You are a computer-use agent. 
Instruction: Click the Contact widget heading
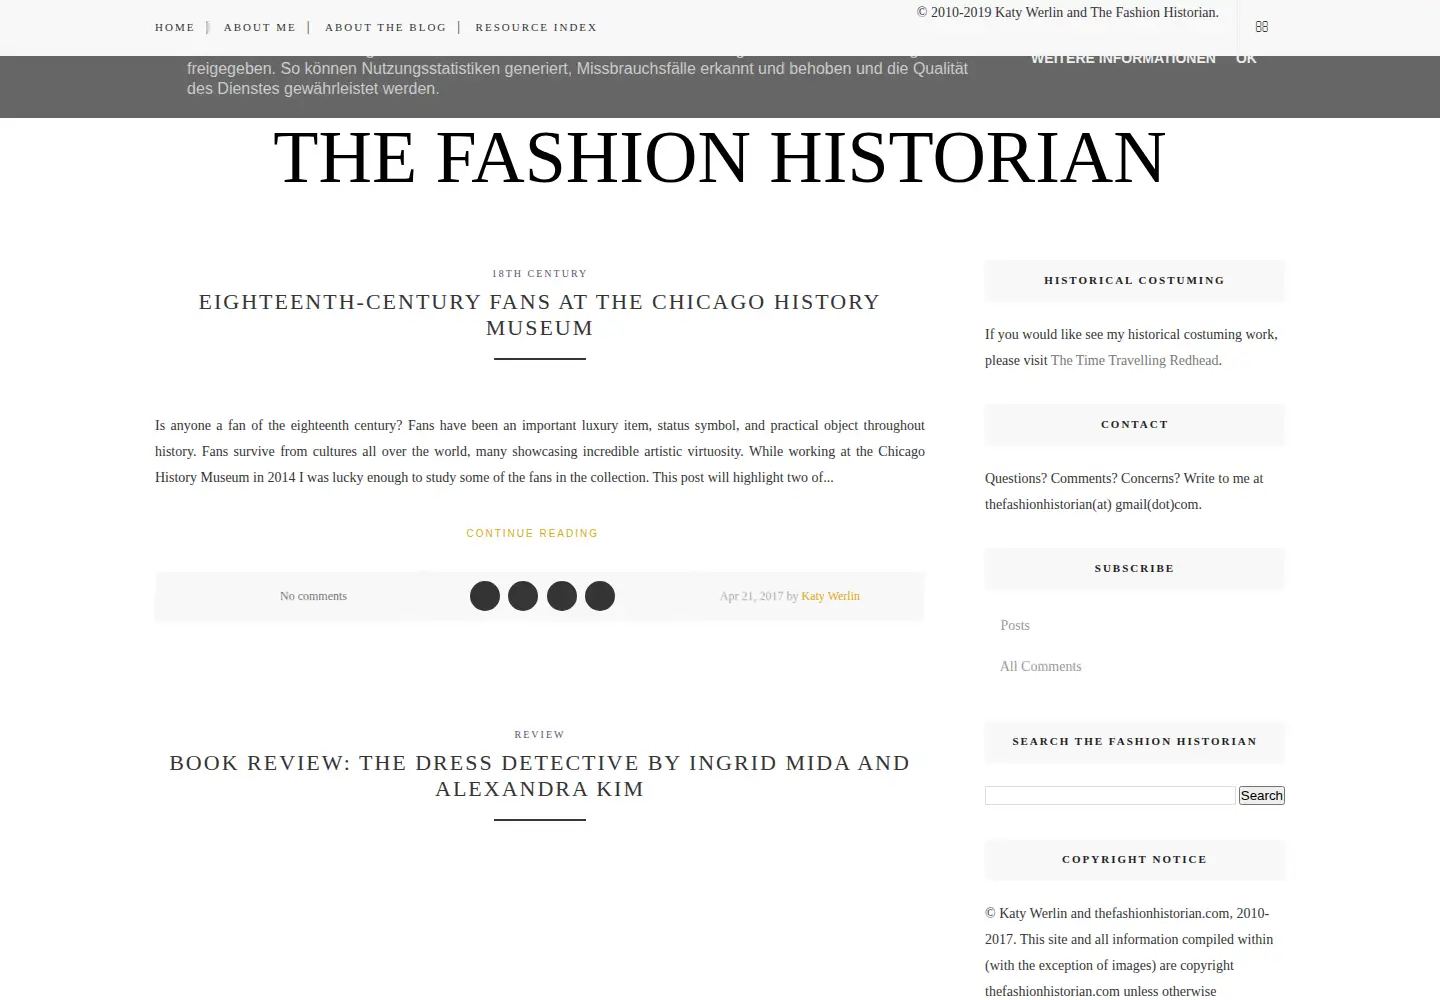(1135, 424)
